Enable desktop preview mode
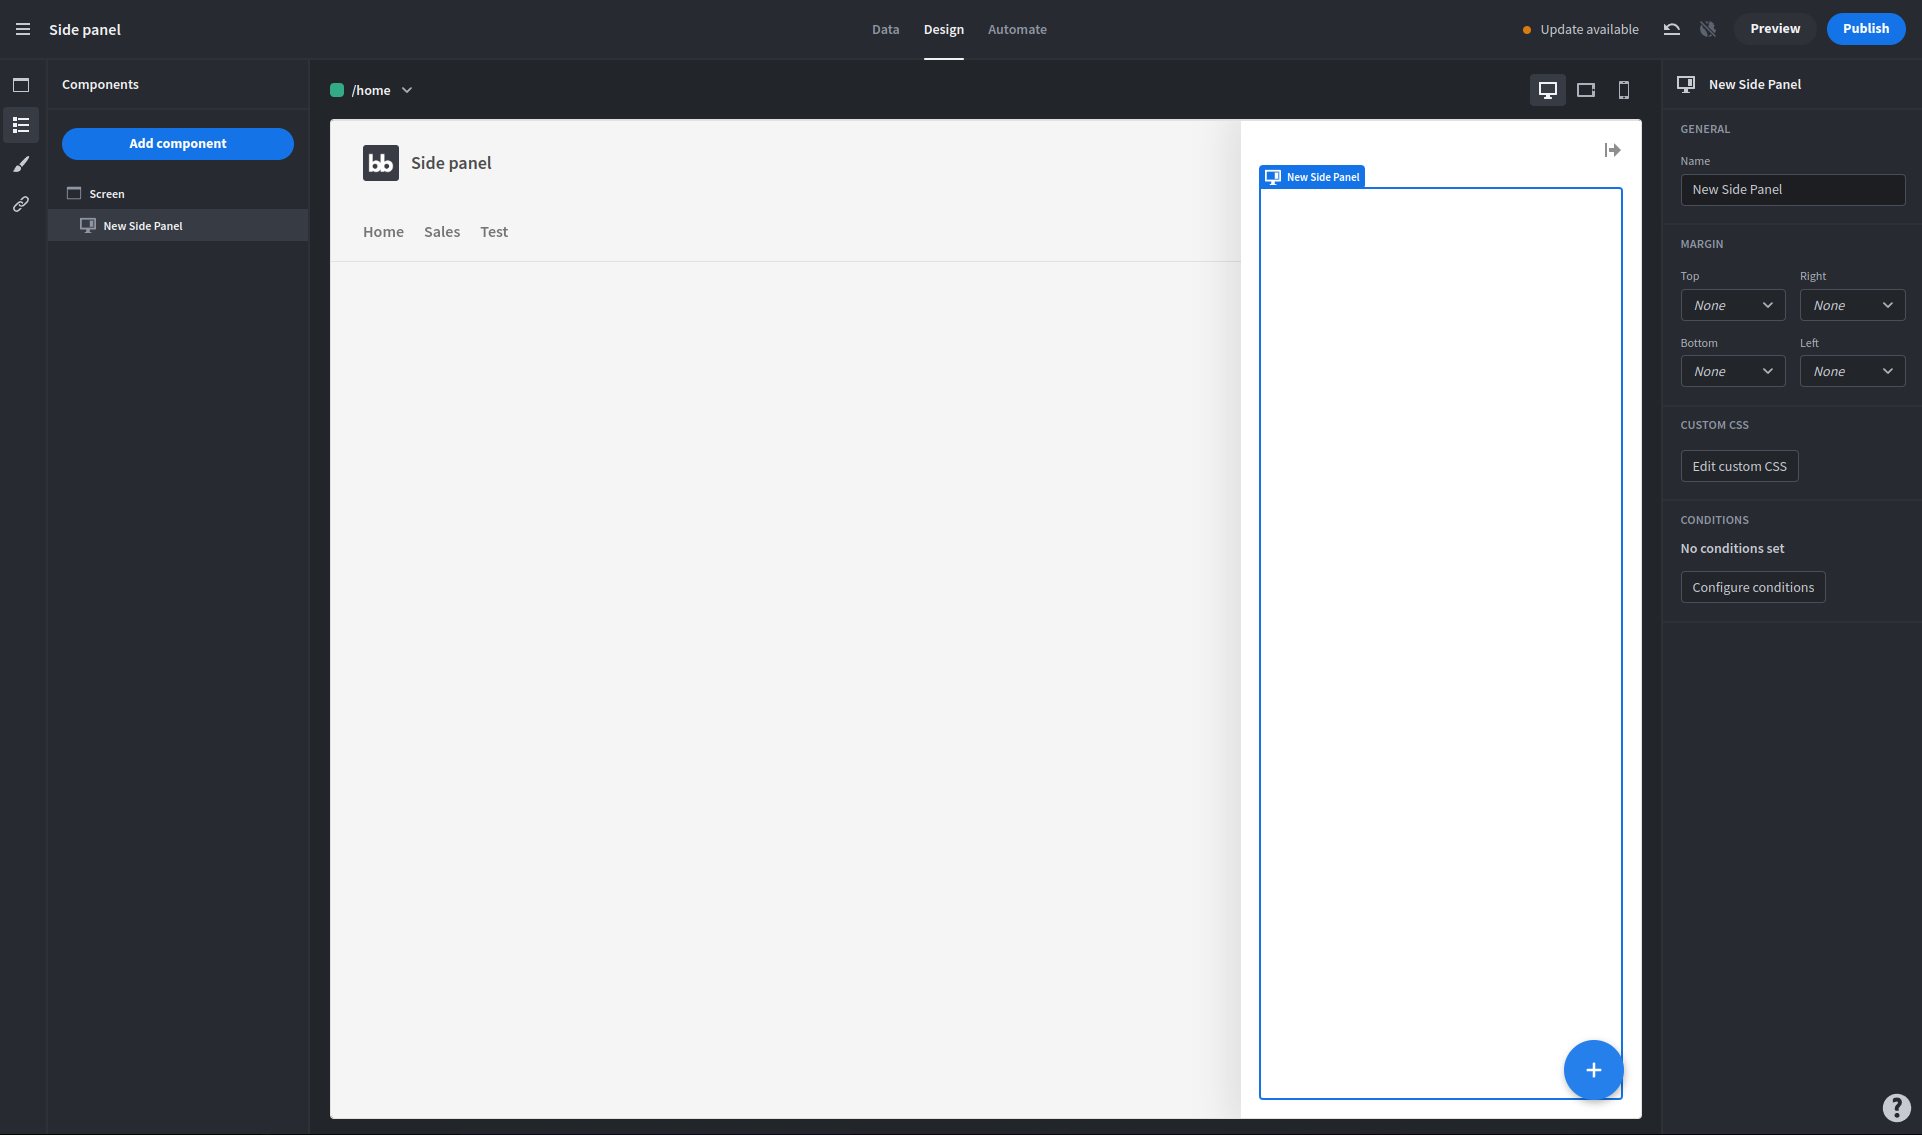 pyautogui.click(x=1548, y=89)
